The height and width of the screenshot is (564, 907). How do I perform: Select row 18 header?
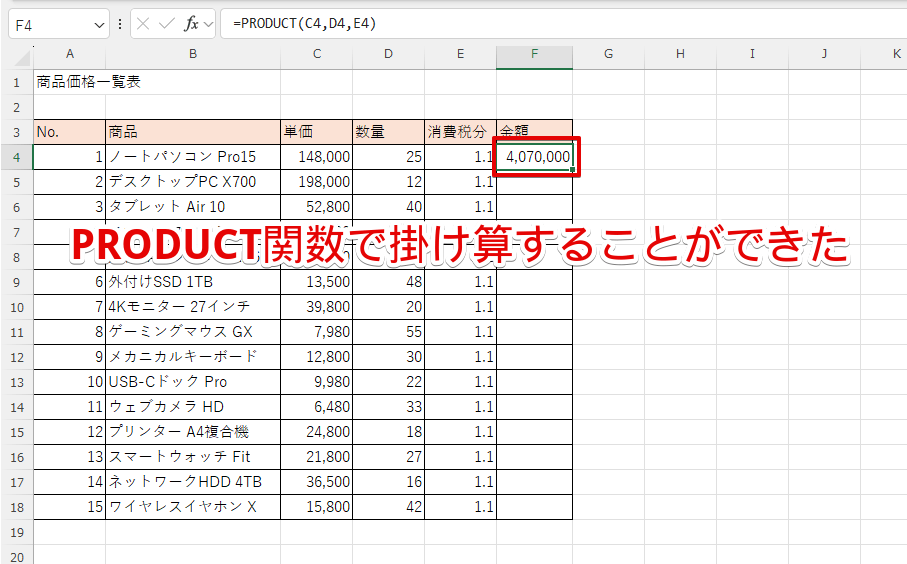[x=17, y=507]
